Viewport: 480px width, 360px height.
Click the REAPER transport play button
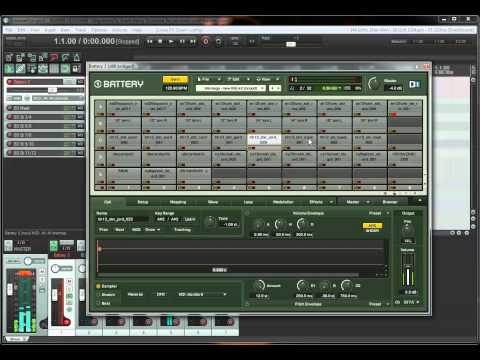[x=171, y=42]
